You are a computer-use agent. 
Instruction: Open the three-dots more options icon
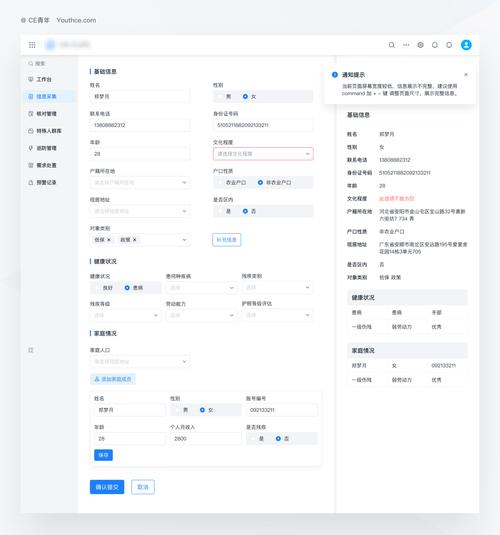click(x=406, y=45)
